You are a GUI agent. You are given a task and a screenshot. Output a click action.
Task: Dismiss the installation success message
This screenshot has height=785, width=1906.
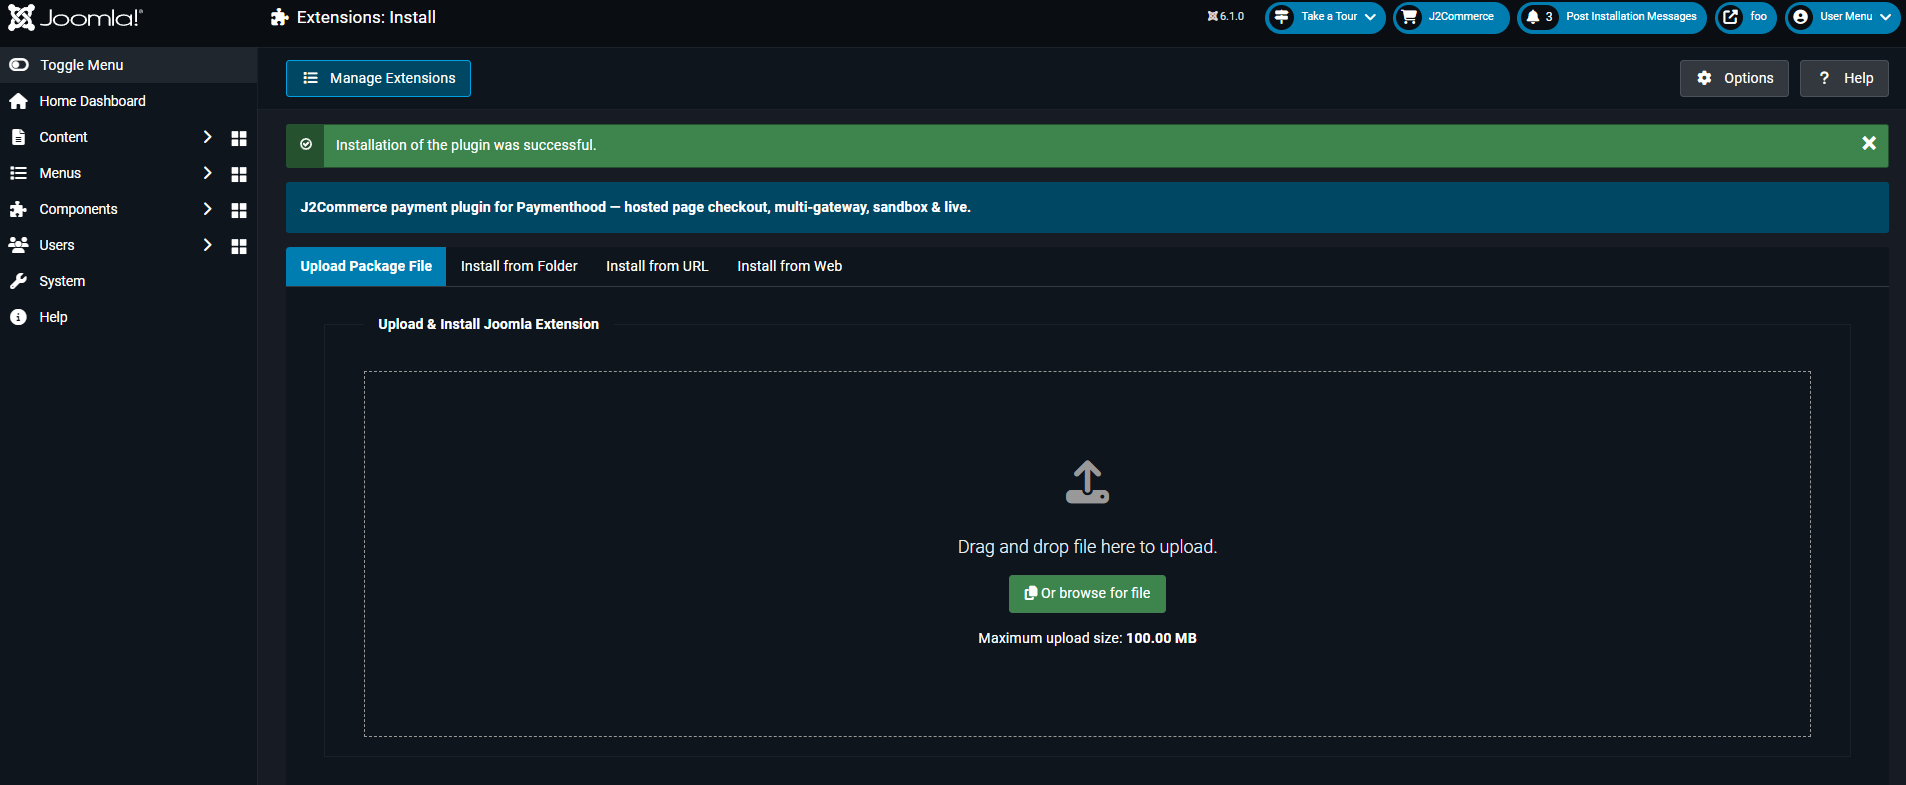(x=1868, y=144)
